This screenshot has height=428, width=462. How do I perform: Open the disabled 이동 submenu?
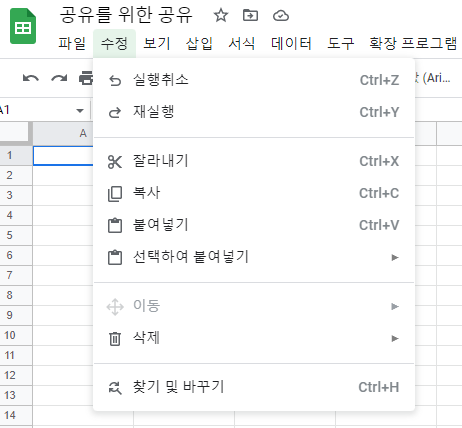254,306
